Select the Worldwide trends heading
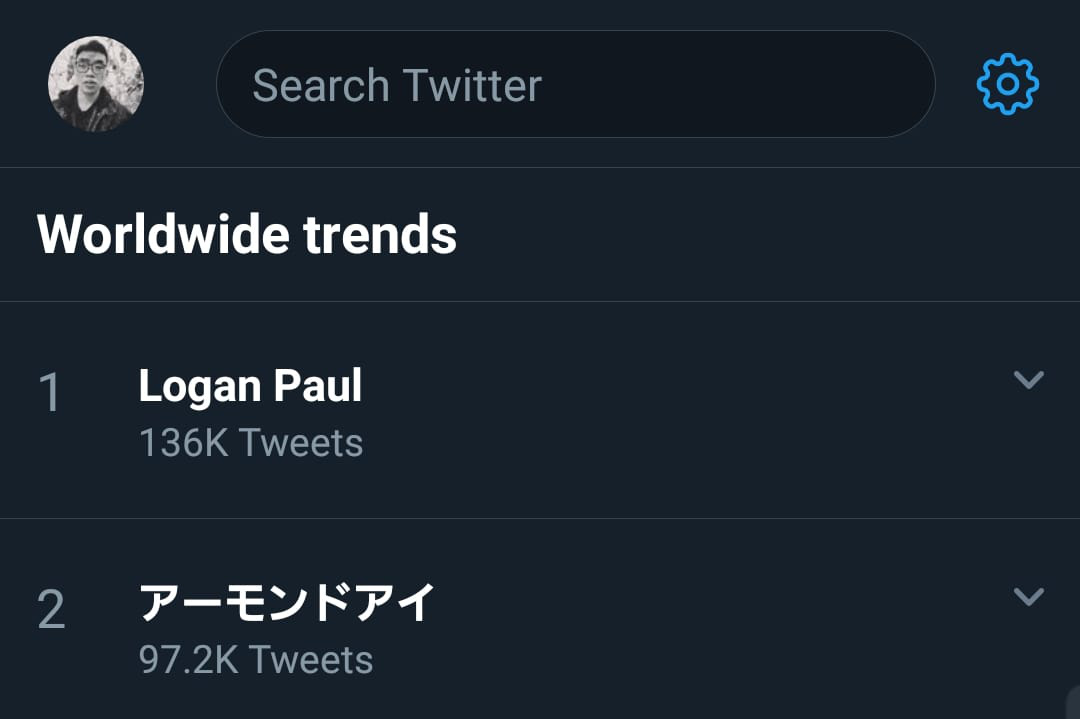 click(x=247, y=234)
